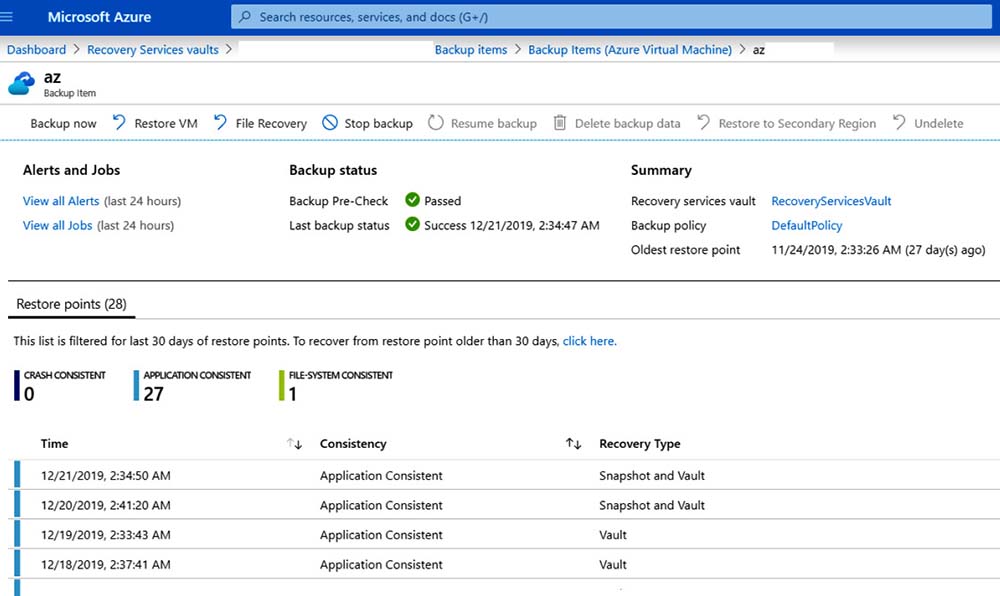Viewport: 1000px width, 596px height.
Task: Open the DefaultPolicy backup policy link
Action: tap(806, 225)
